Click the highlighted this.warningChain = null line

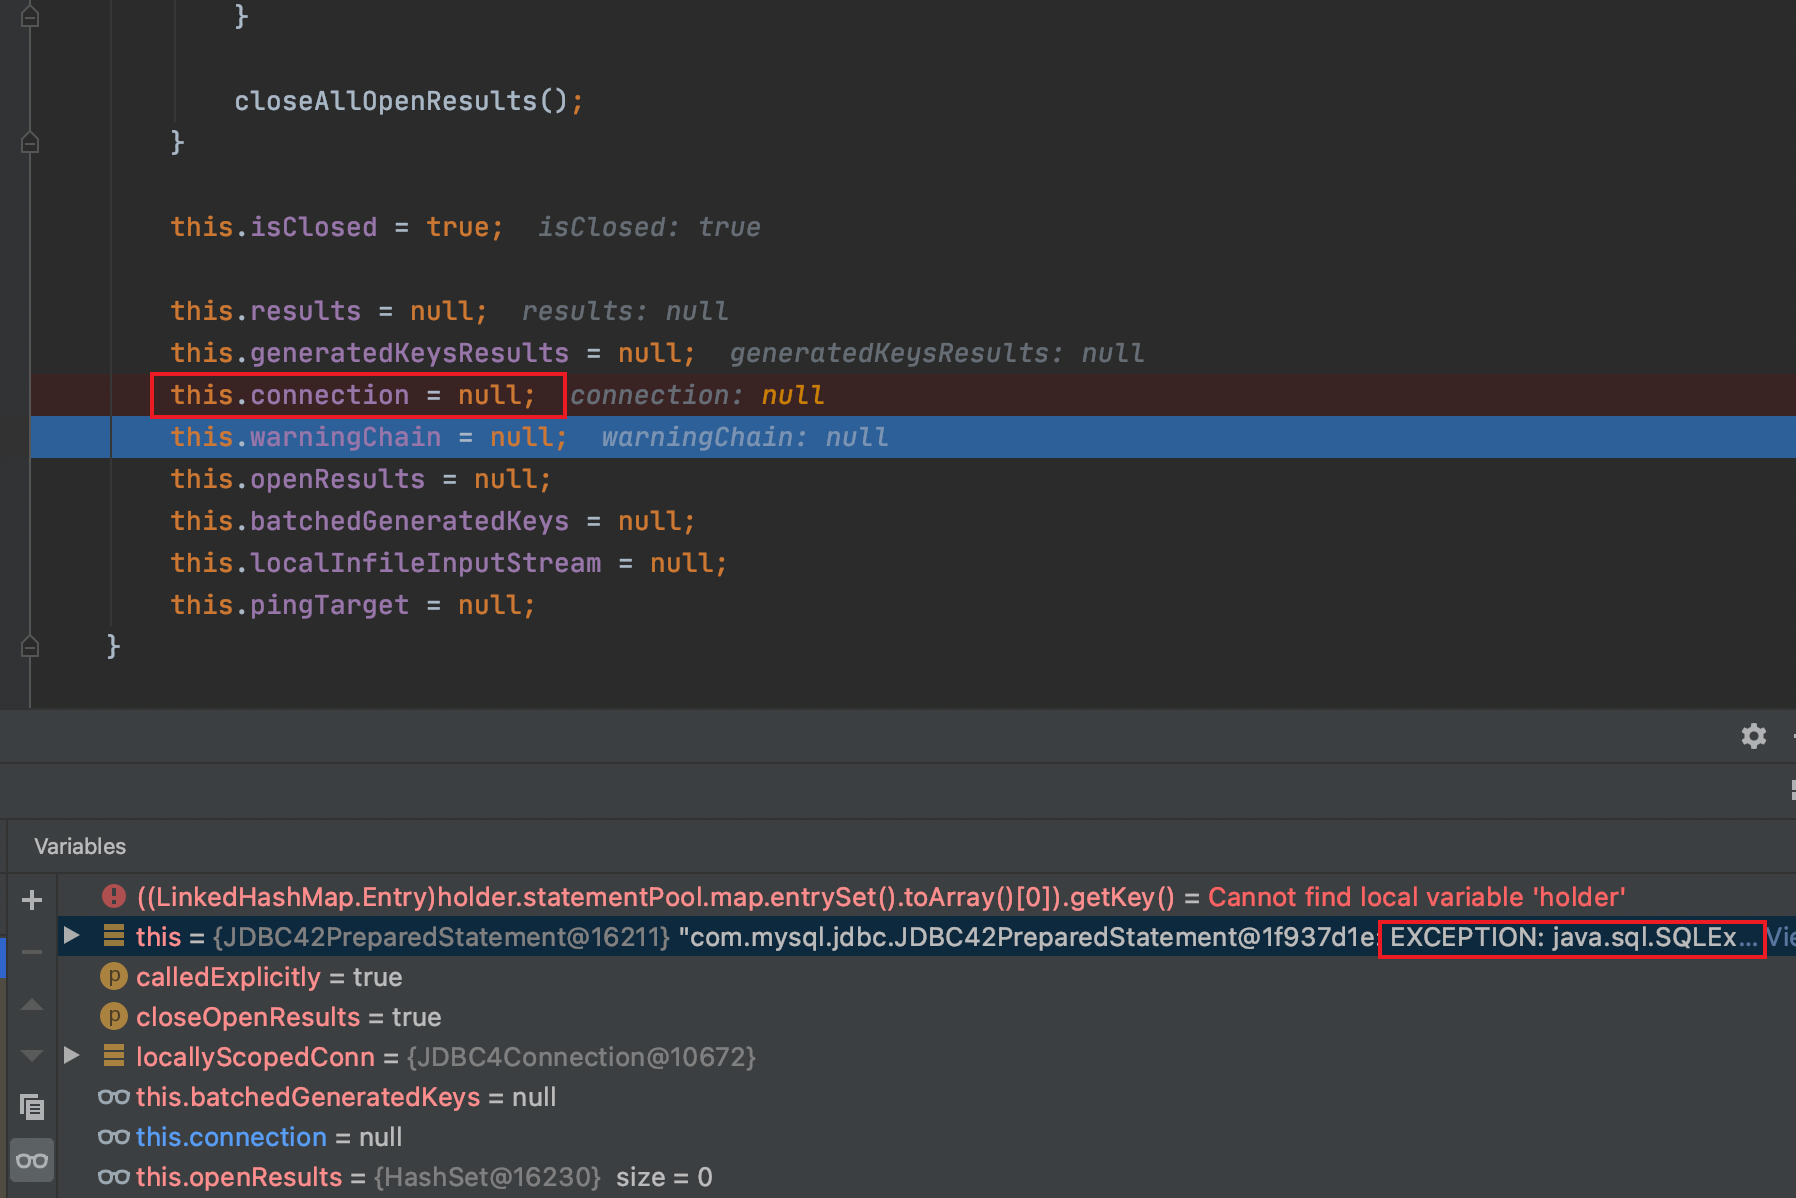point(369,437)
